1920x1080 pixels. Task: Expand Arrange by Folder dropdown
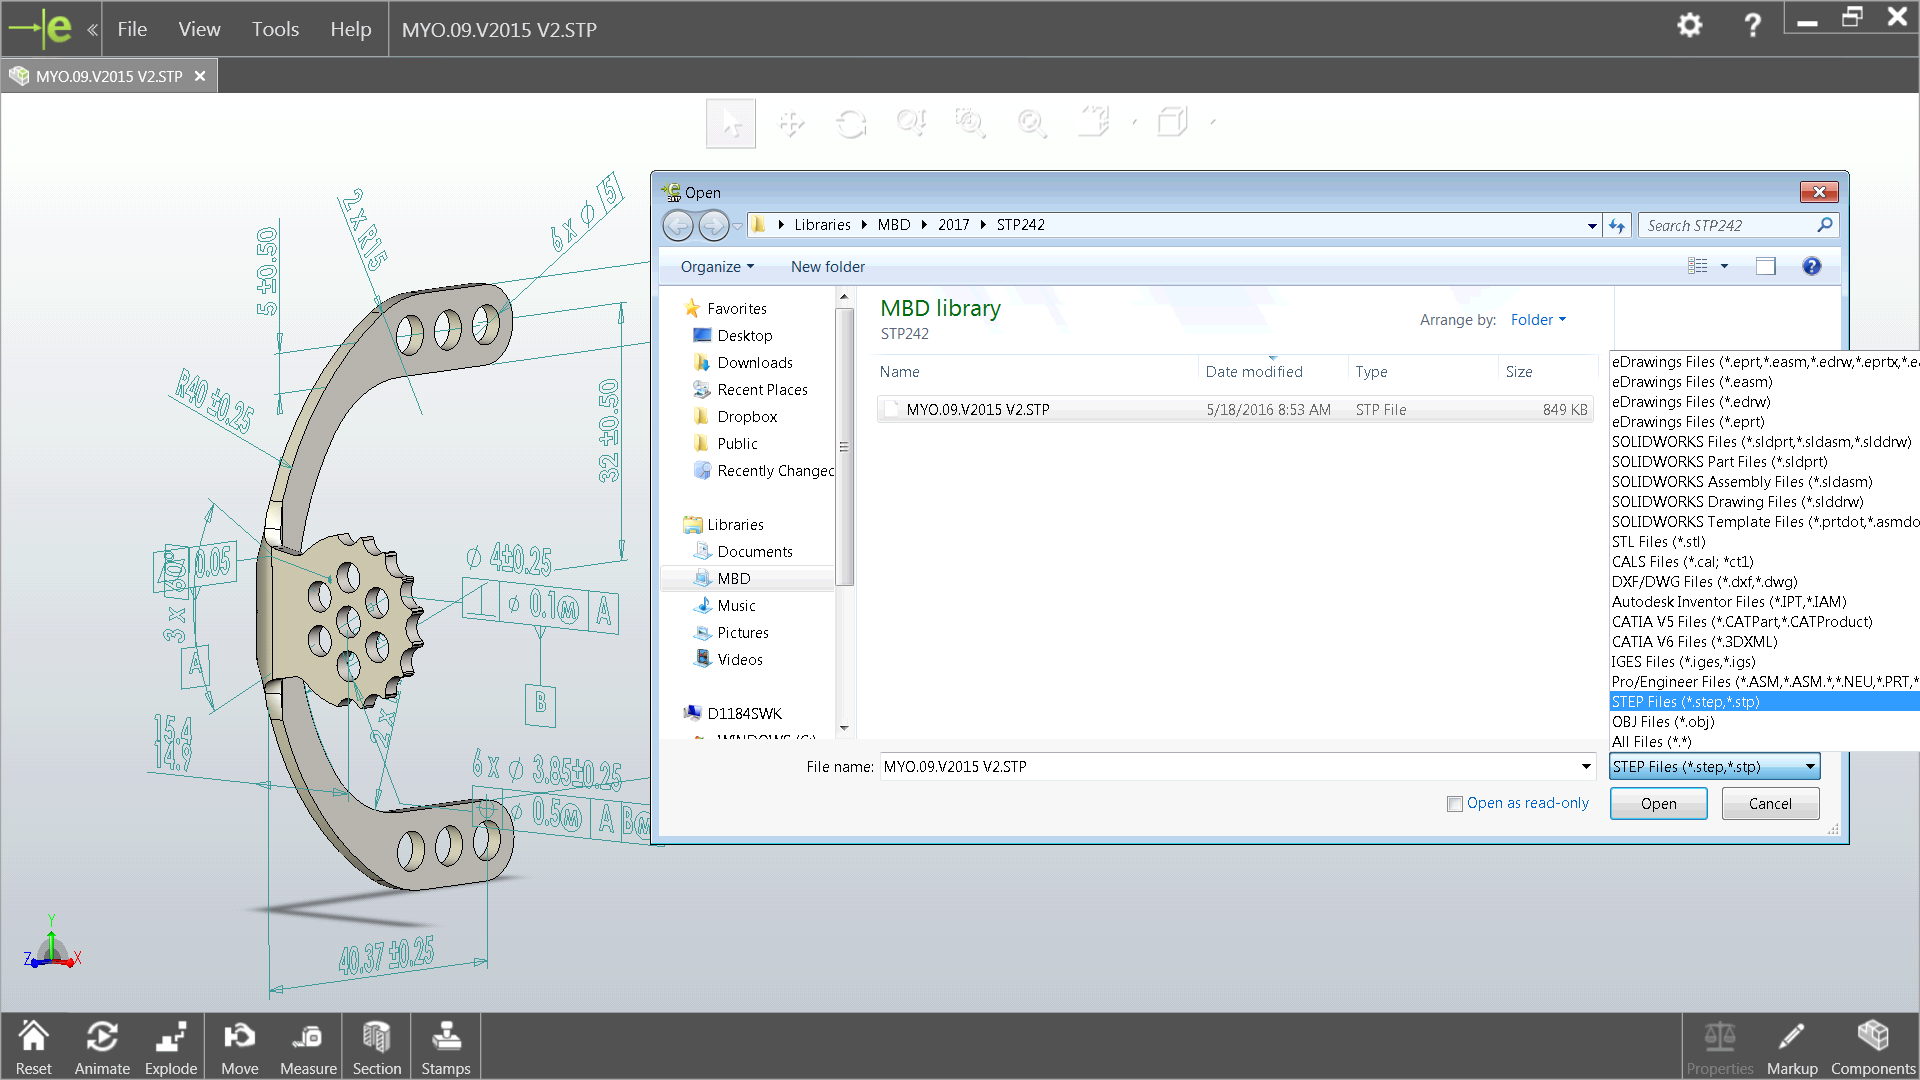click(1538, 320)
